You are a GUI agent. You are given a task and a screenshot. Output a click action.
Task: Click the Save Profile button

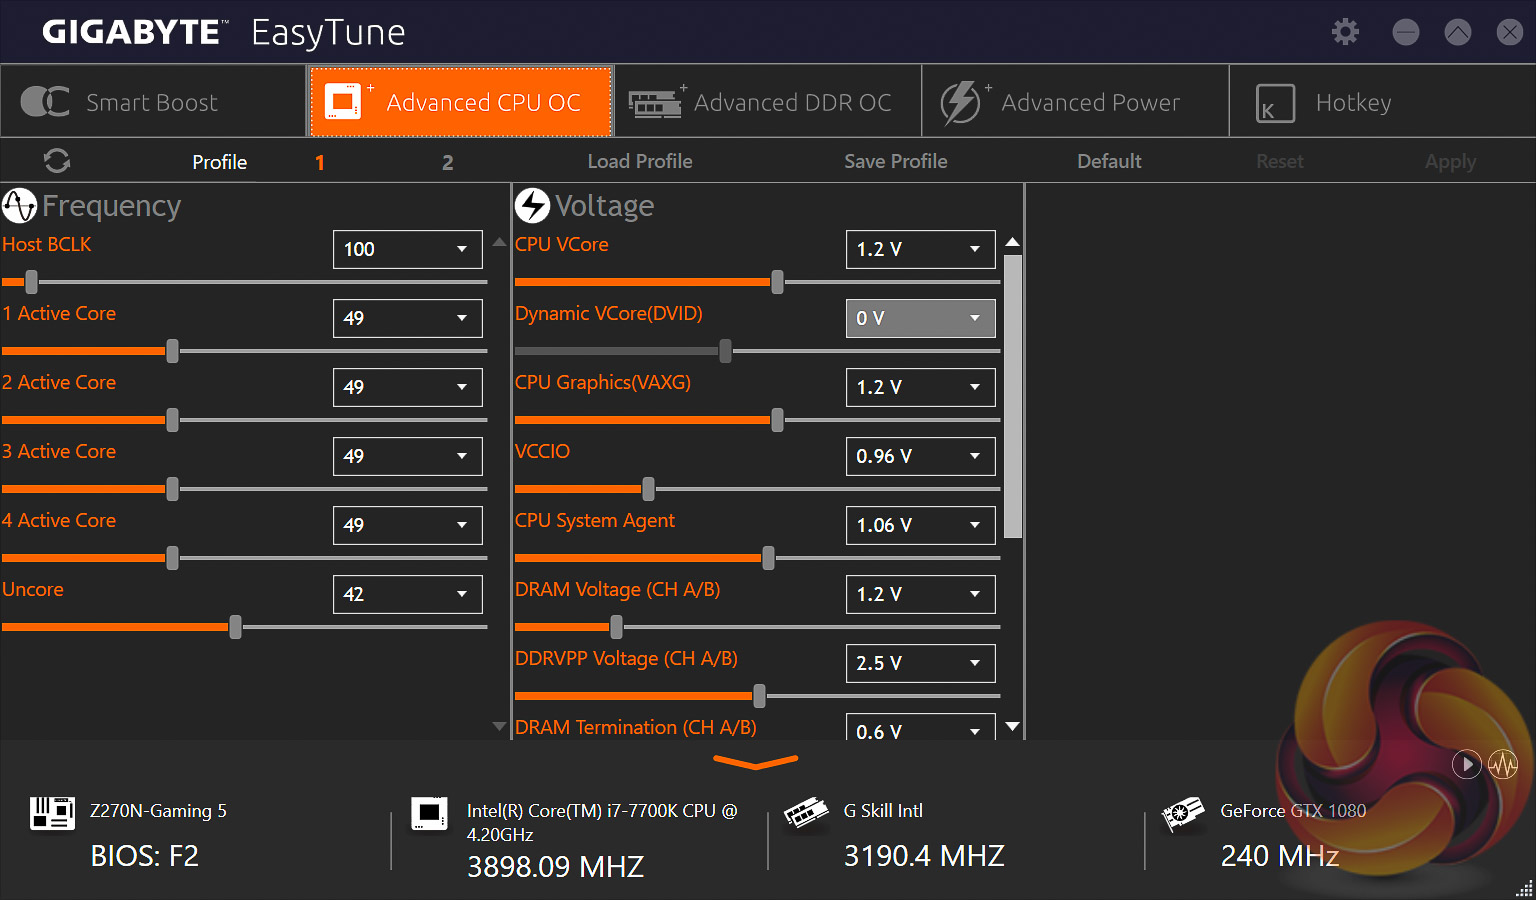click(x=895, y=161)
